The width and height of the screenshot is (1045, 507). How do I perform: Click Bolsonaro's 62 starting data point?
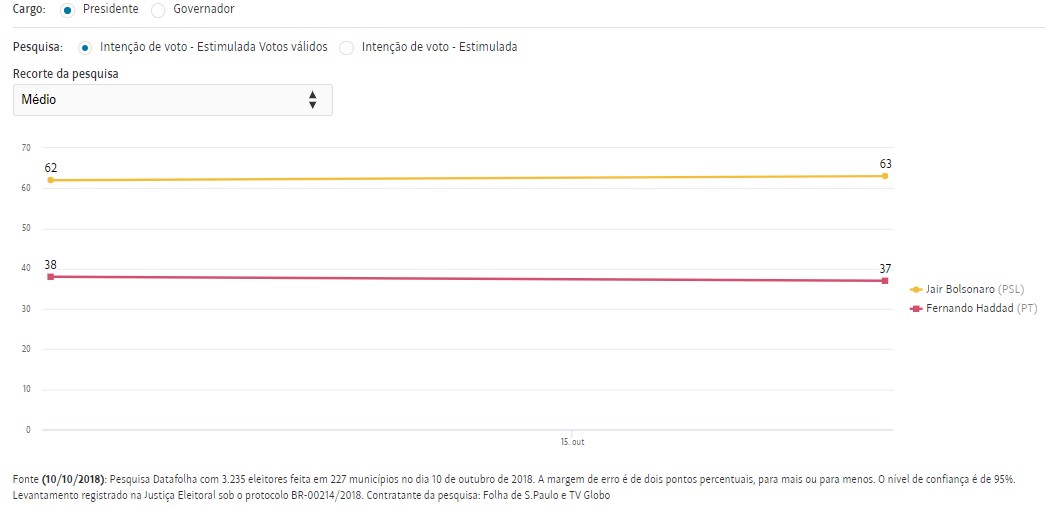50,180
